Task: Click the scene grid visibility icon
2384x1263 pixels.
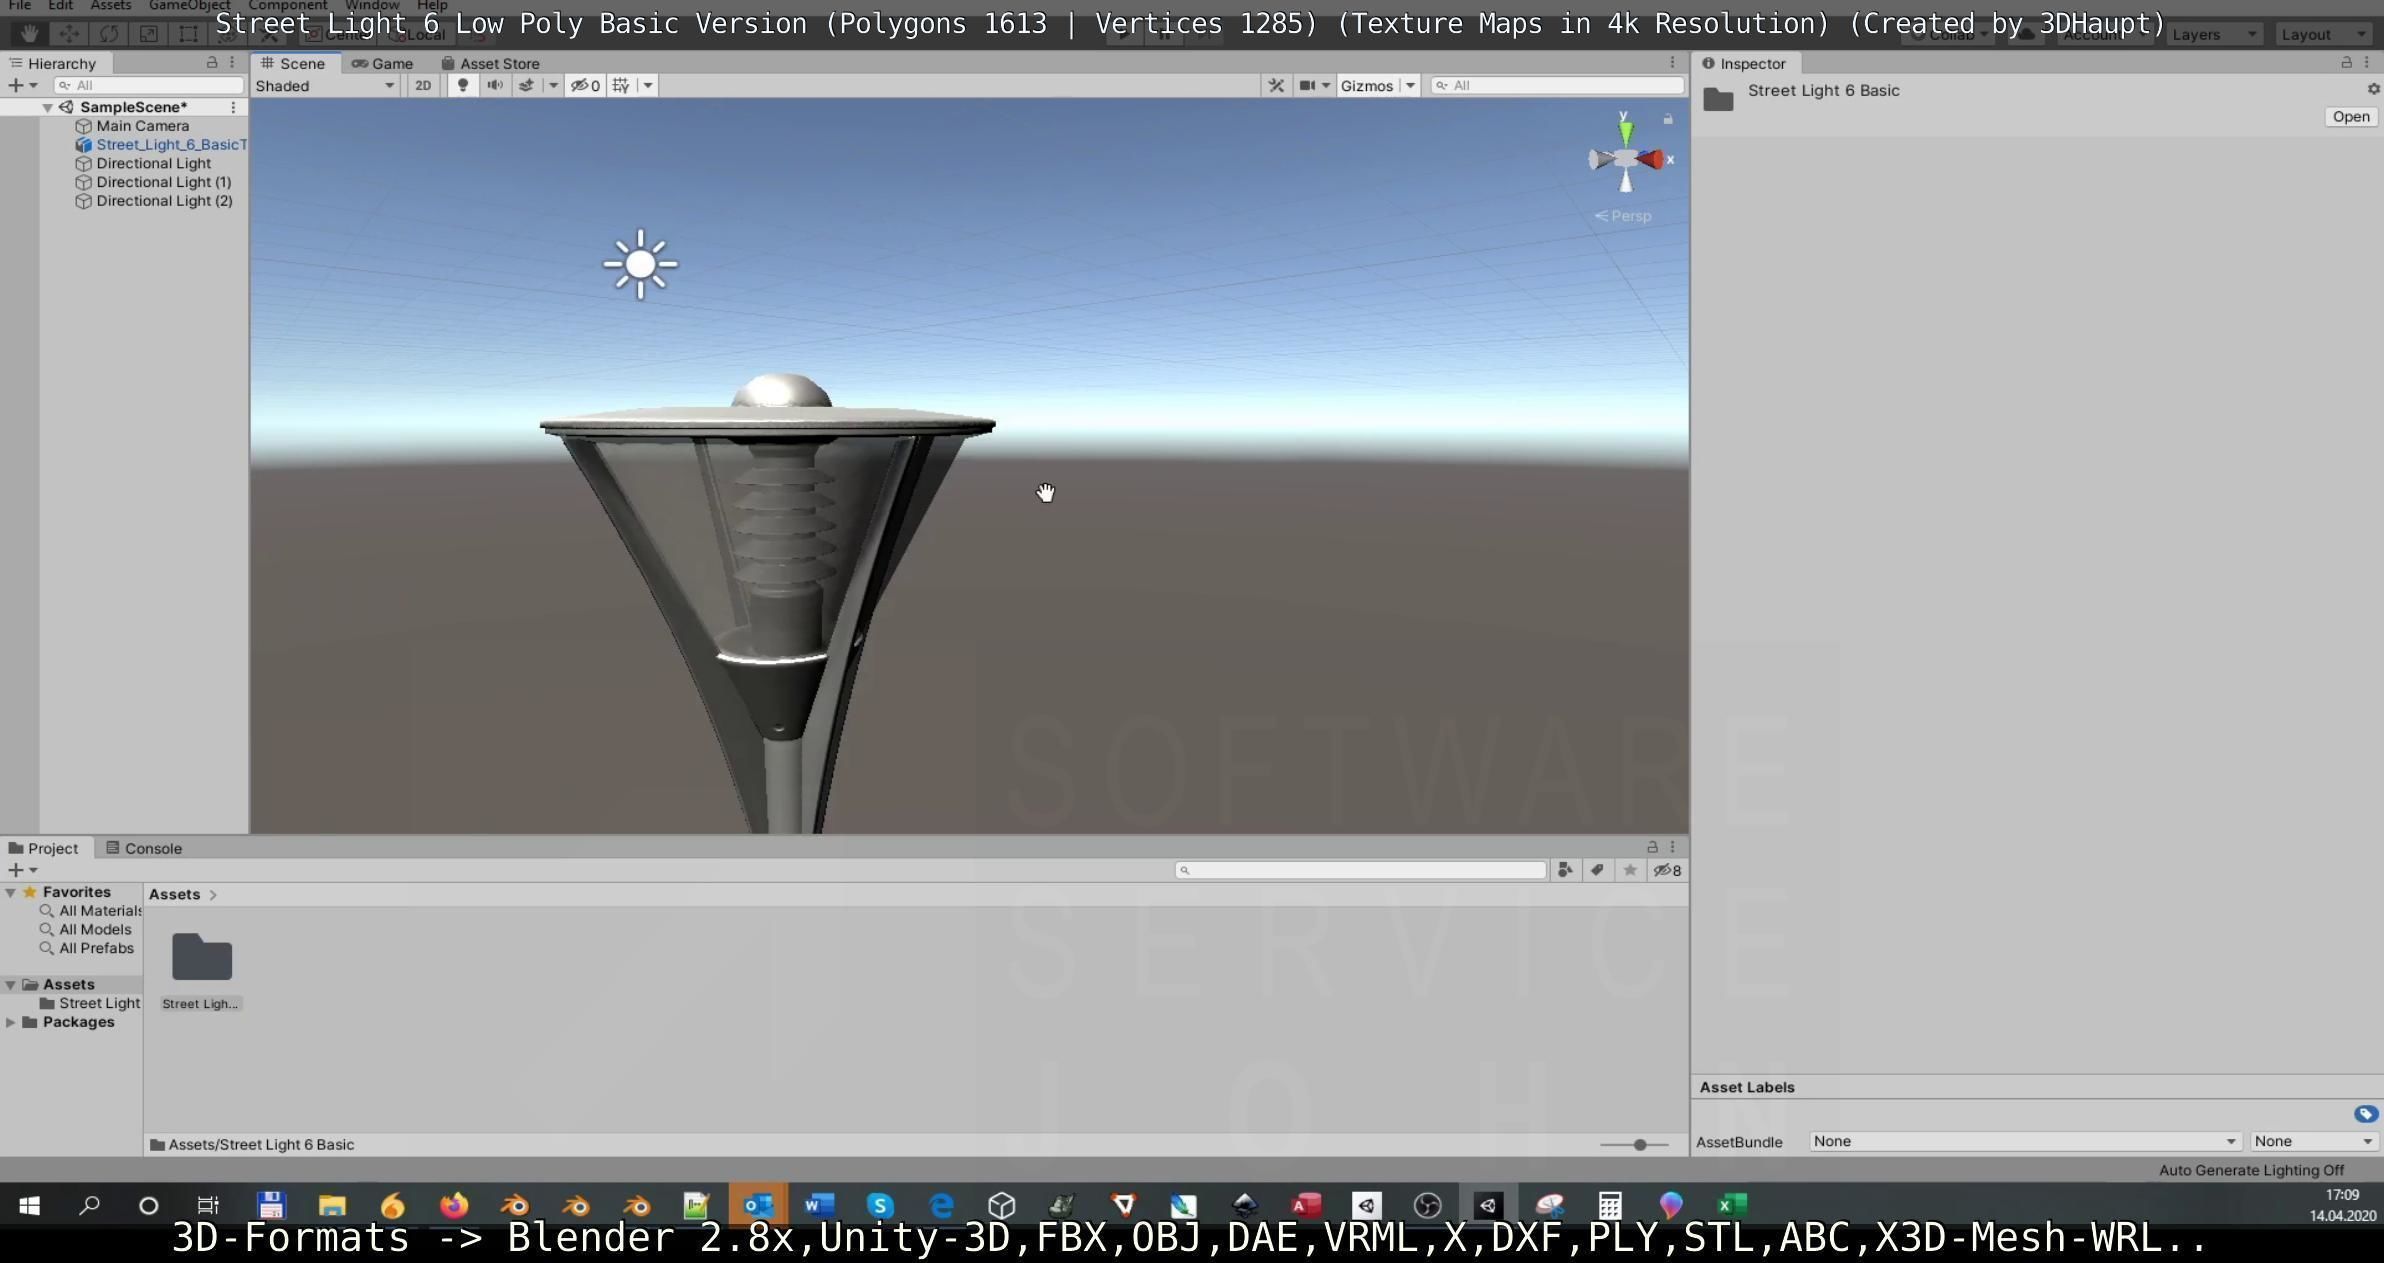Action: click(621, 86)
